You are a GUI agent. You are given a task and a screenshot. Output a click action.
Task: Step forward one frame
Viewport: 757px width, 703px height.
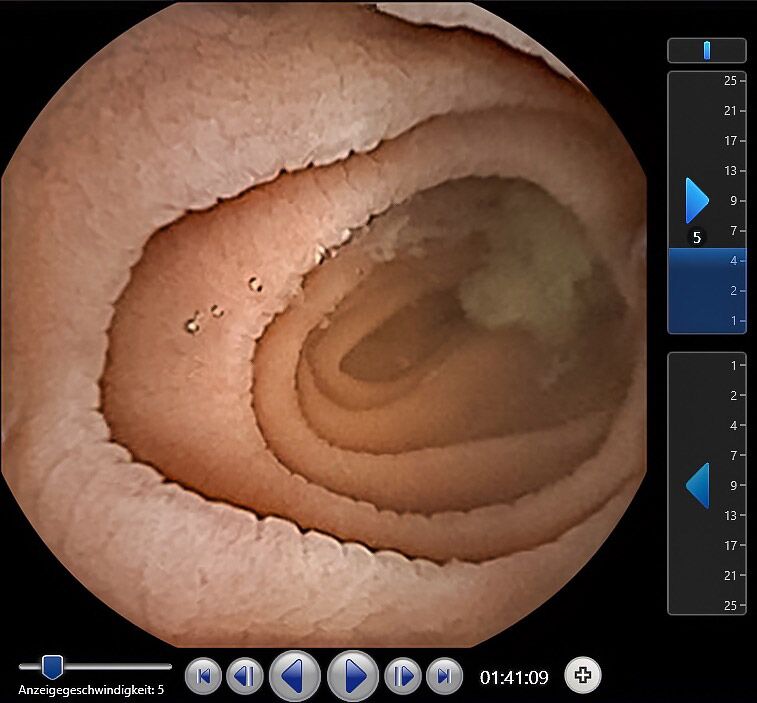click(403, 677)
